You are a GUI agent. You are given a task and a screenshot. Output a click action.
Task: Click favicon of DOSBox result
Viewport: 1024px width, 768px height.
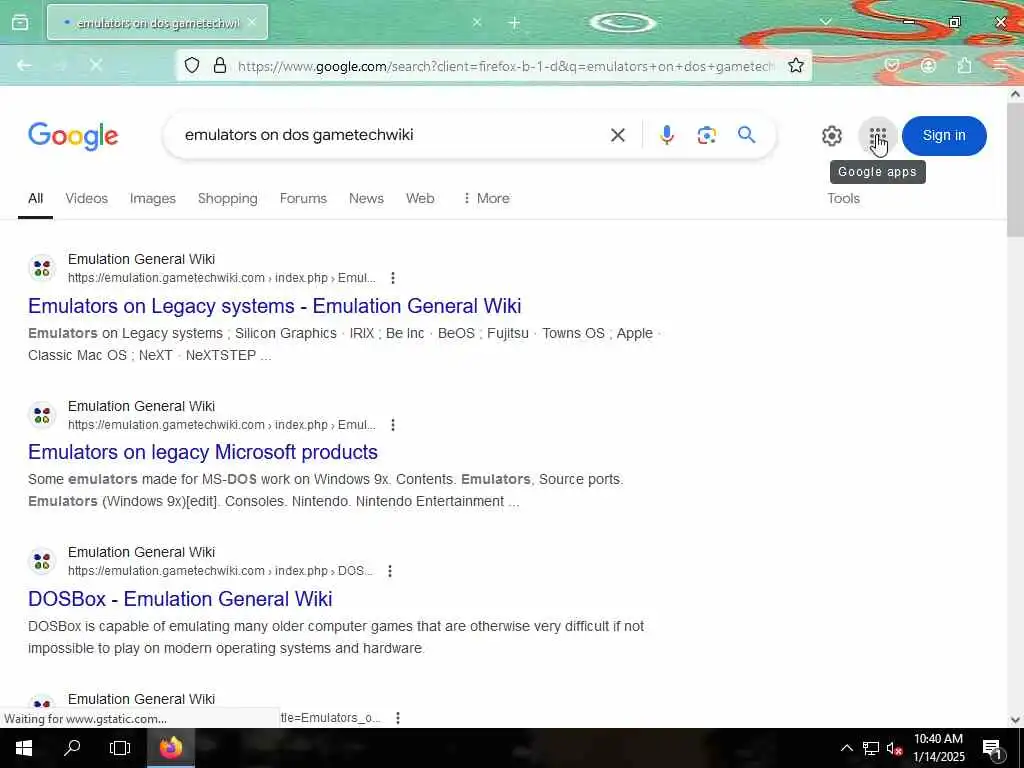(42, 561)
